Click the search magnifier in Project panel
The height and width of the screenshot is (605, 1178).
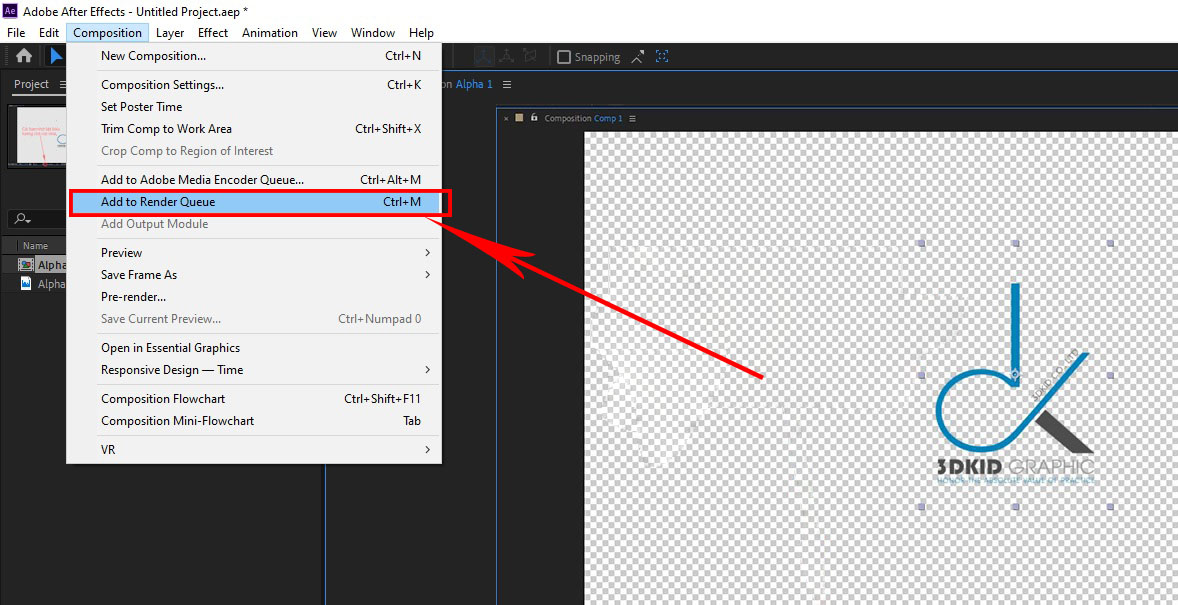[x=22, y=219]
